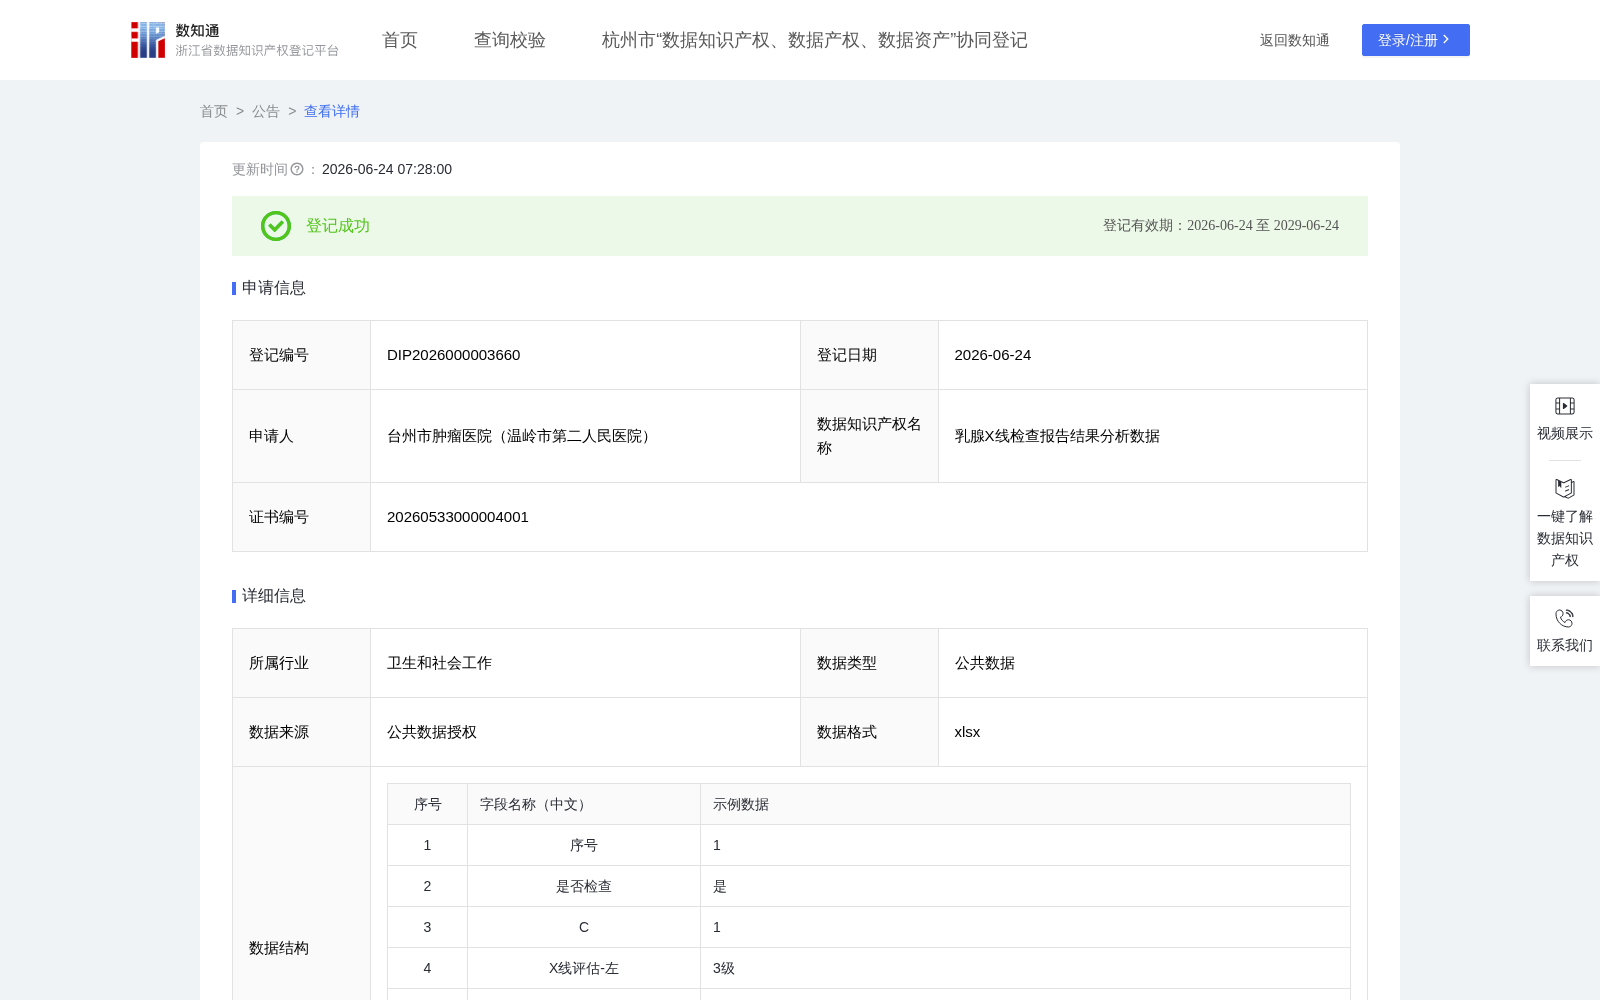The height and width of the screenshot is (1000, 1600).
Task: Click the 是否检查 field name cell
Action: click(584, 886)
